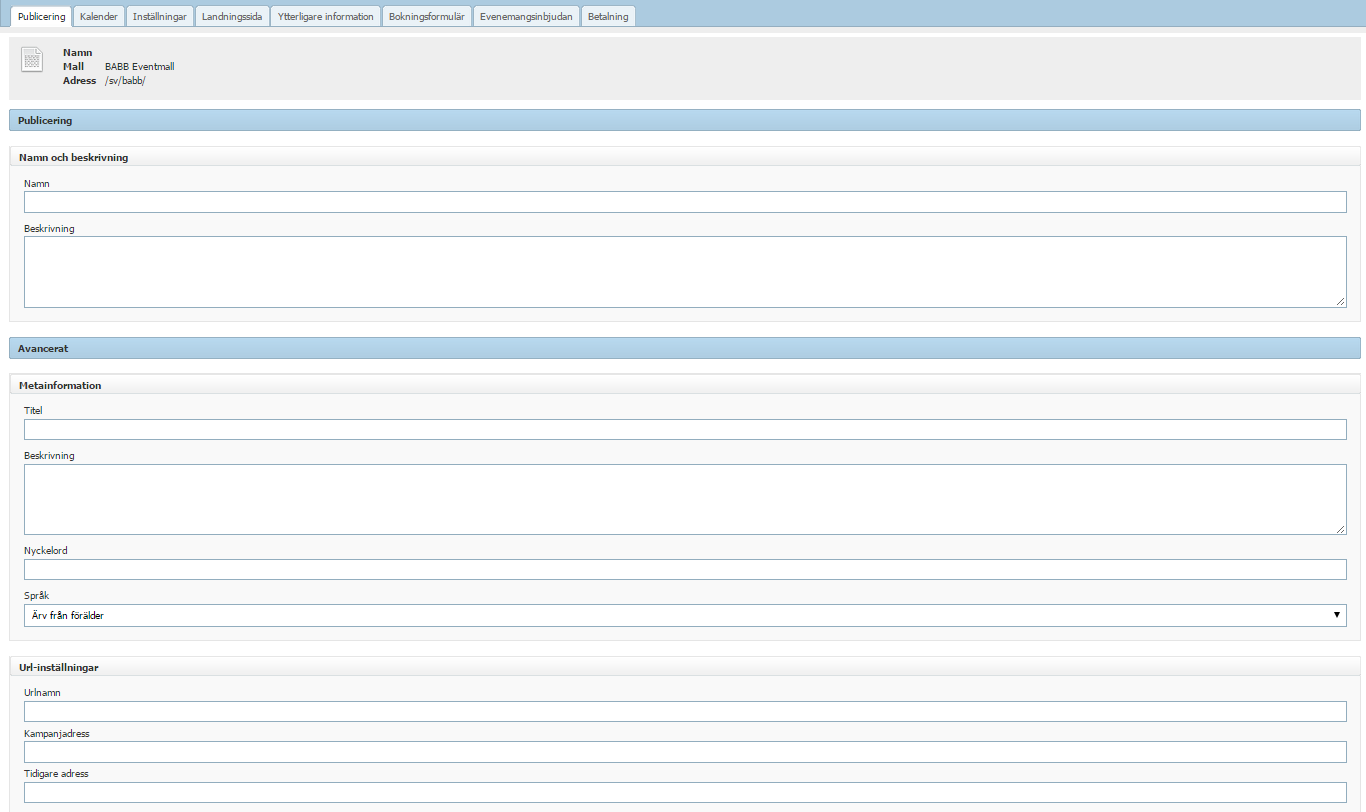
Task: Collapse the Avancerat section header
Action: [685, 348]
